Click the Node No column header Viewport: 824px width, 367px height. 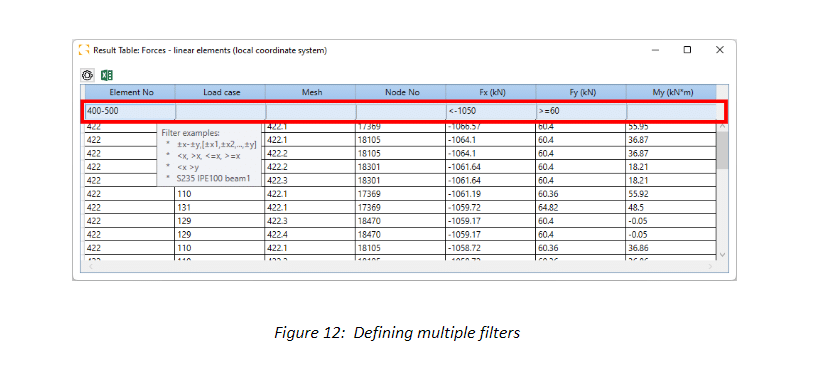coord(401,92)
